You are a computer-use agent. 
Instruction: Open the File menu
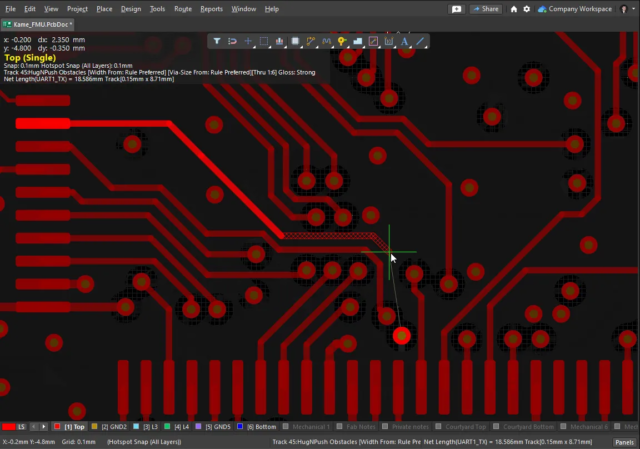(x=10, y=9)
